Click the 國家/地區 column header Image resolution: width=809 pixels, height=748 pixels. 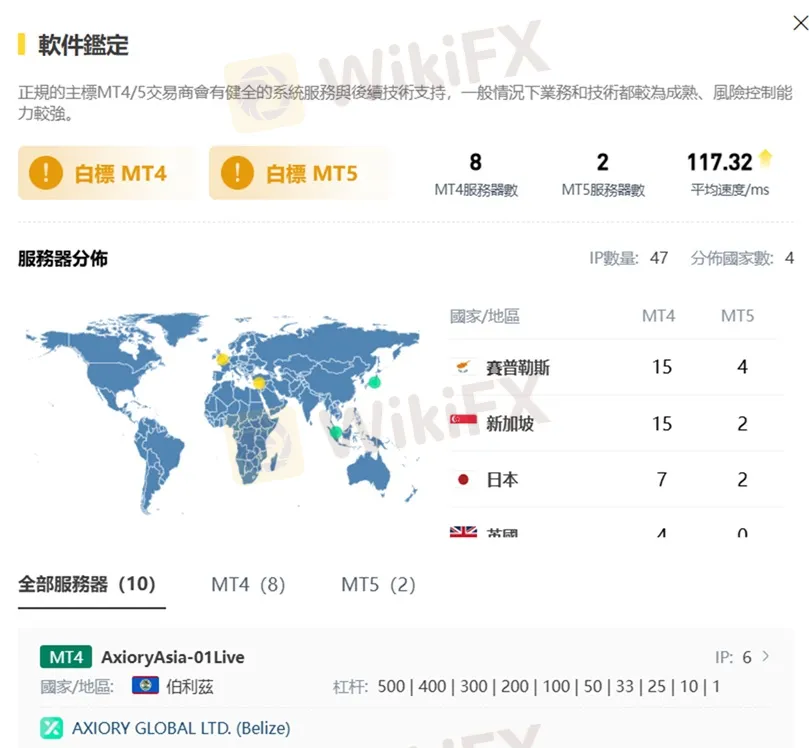pos(484,316)
